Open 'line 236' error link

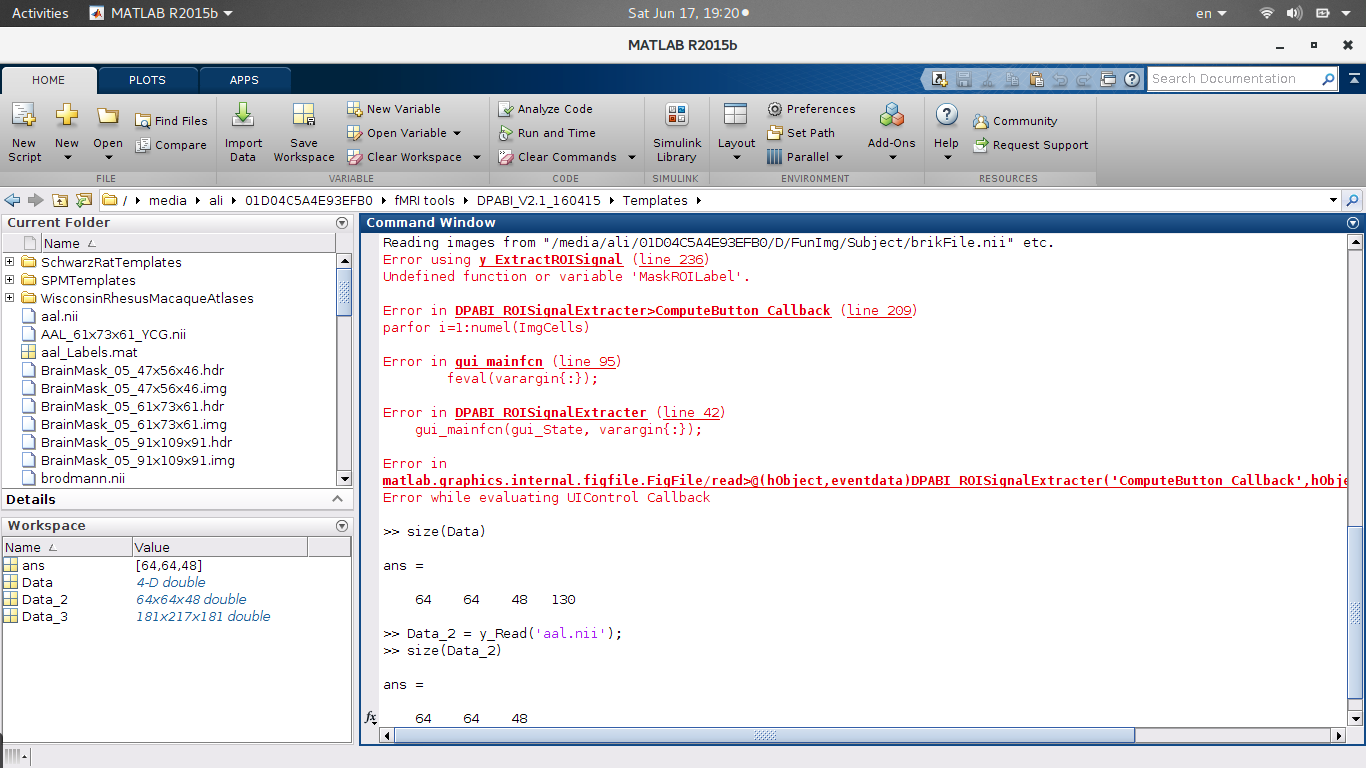point(671,260)
